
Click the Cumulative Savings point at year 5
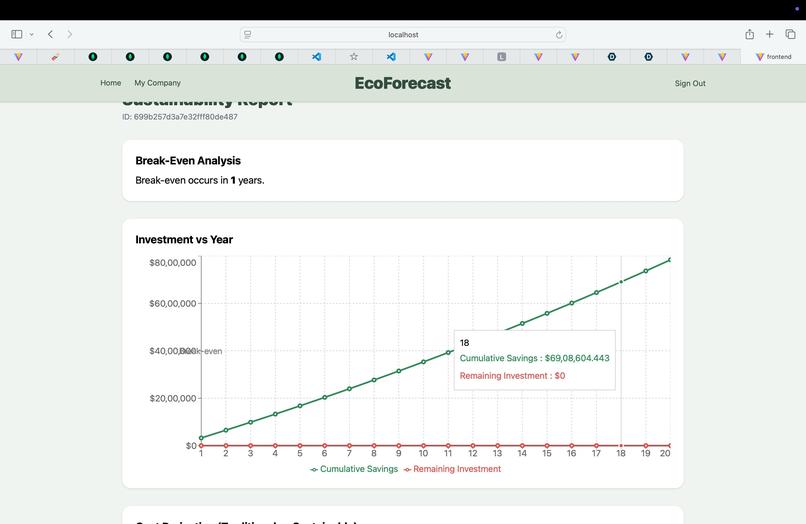(x=300, y=406)
